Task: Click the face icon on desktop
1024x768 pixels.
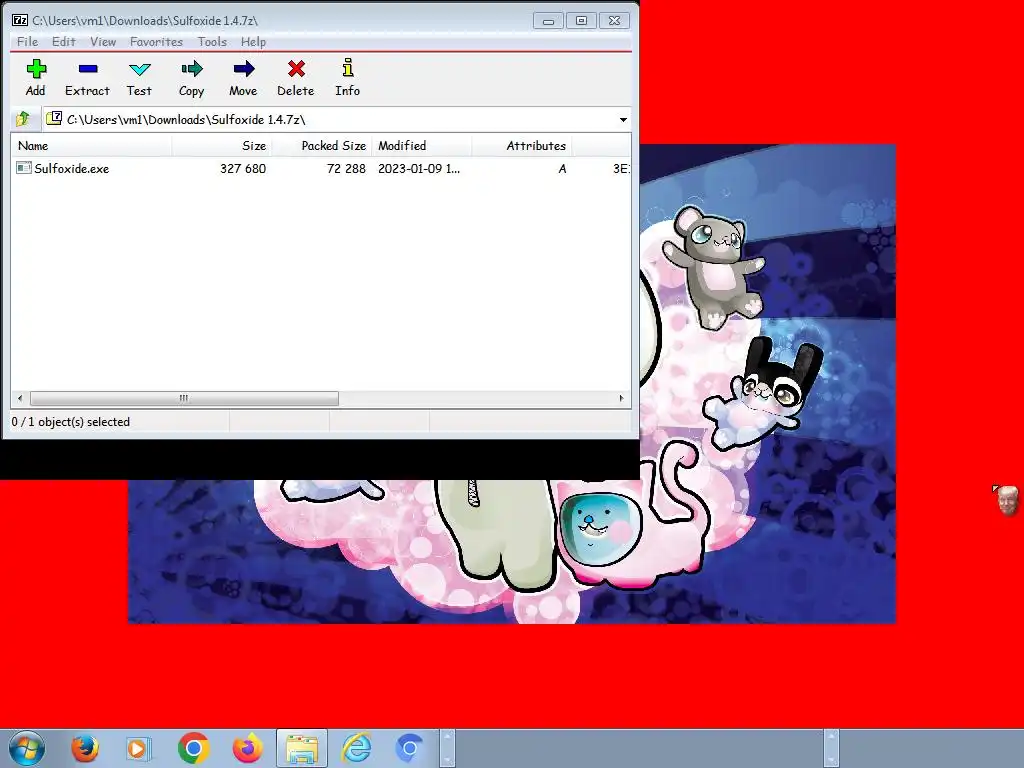Action: [x=1006, y=500]
